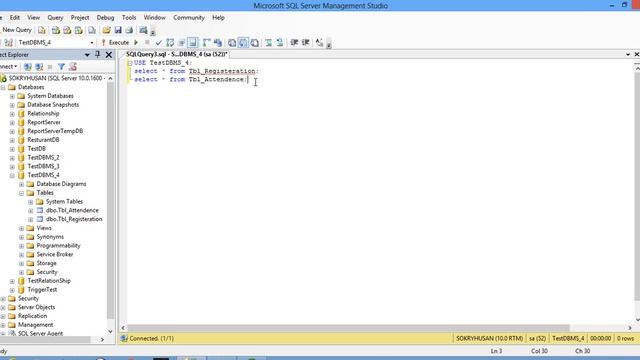The width and height of the screenshot is (640, 360).
Task: Open the Project menu
Action: click(x=80, y=18)
